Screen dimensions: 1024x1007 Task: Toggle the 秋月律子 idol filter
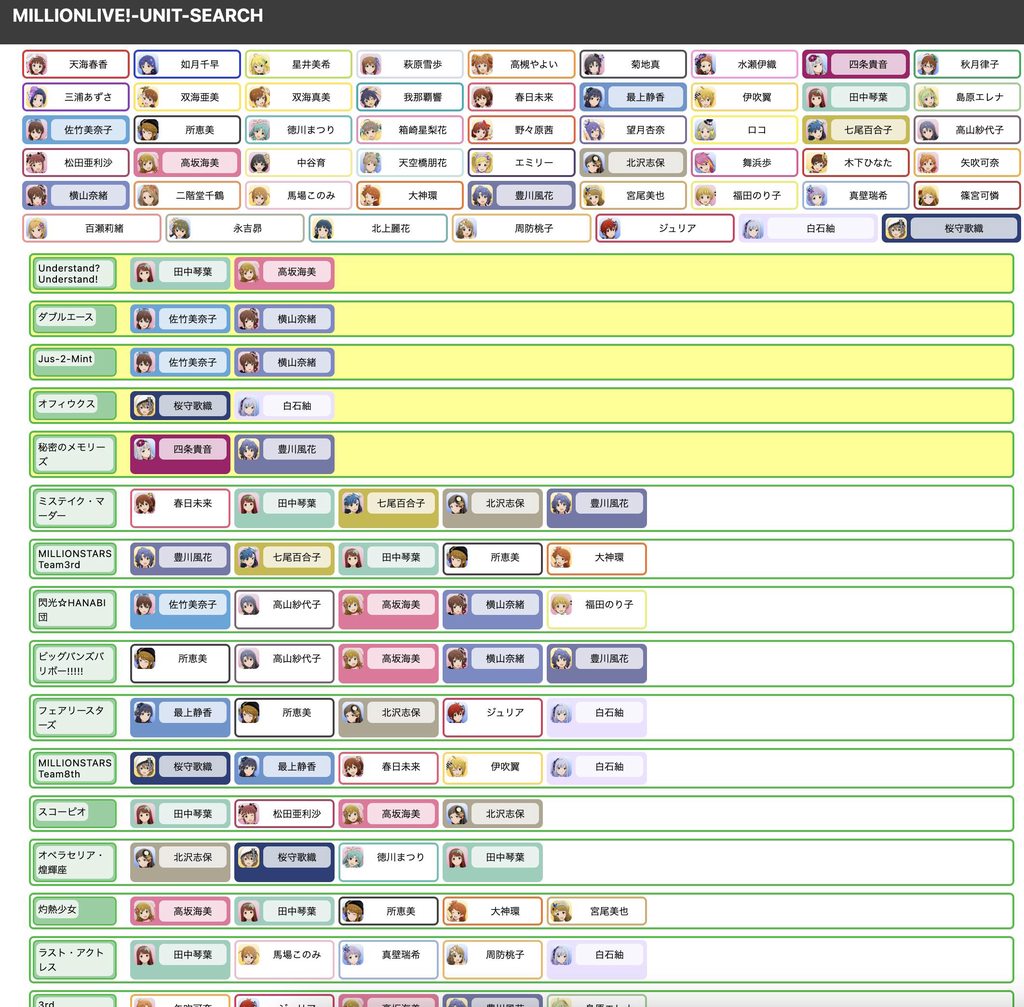[967, 64]
